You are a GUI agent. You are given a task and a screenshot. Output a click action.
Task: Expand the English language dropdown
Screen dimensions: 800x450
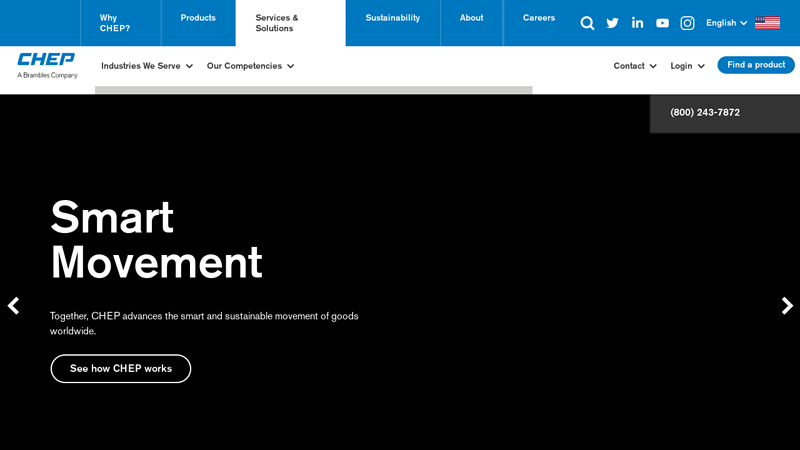pos(726,23)
